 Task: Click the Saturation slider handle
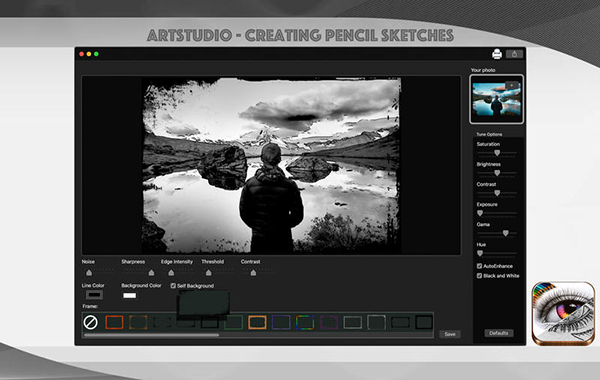click(497, 153)
